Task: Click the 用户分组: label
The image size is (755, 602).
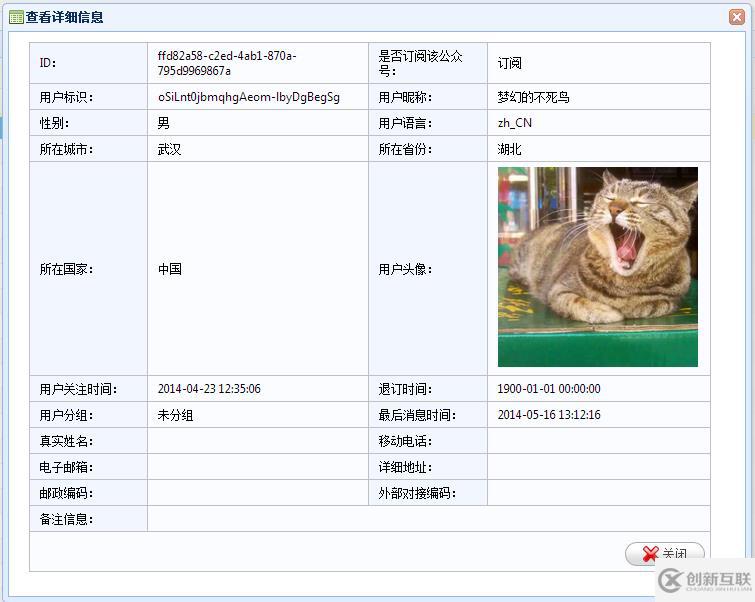Action: coord(66,415)
